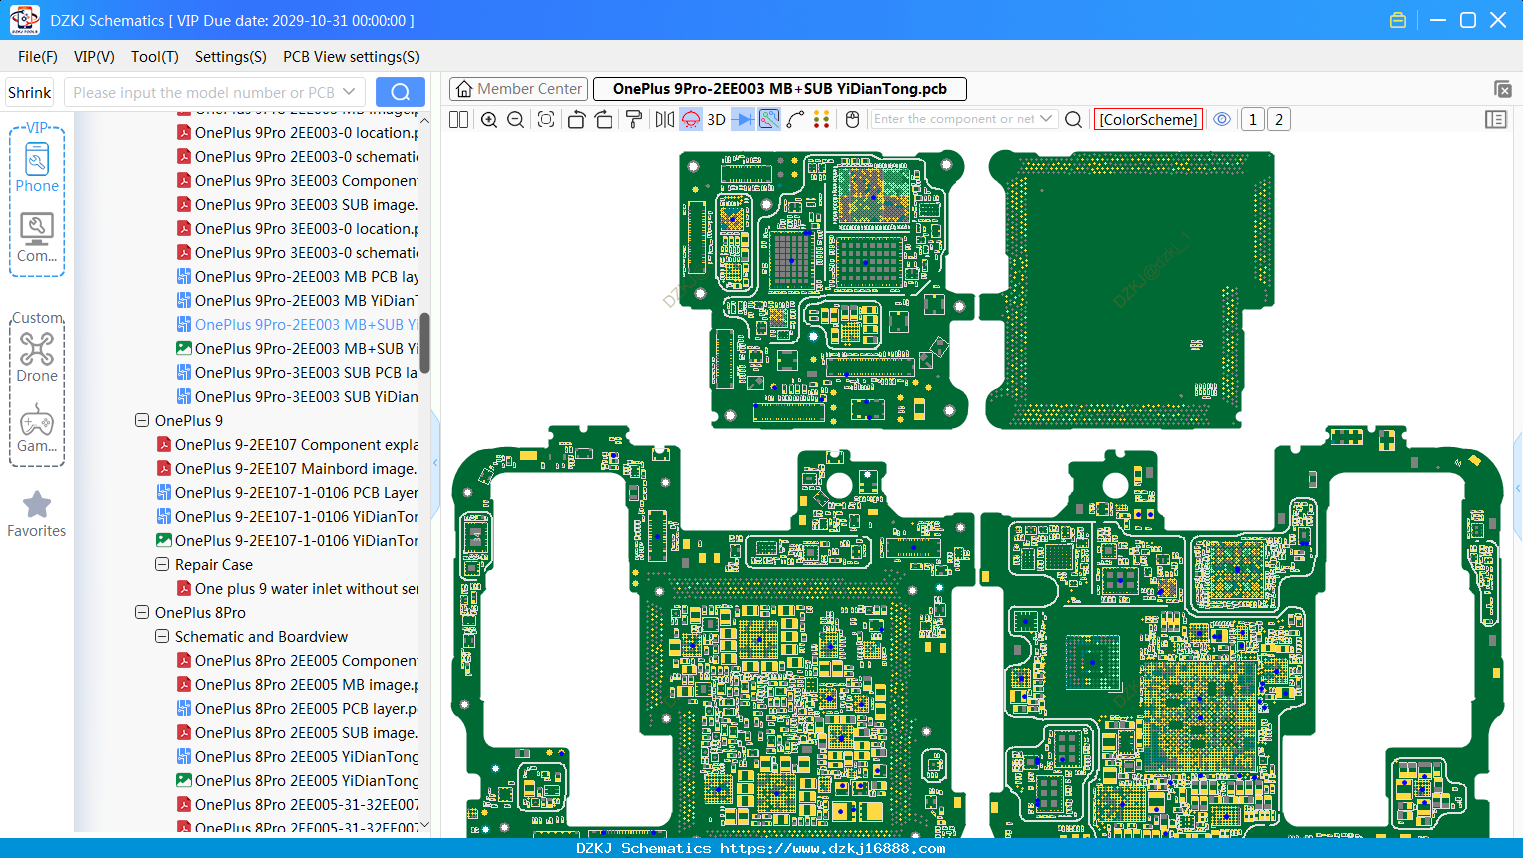
Task: Select the Computer category
Action: (x=37, y=237)
